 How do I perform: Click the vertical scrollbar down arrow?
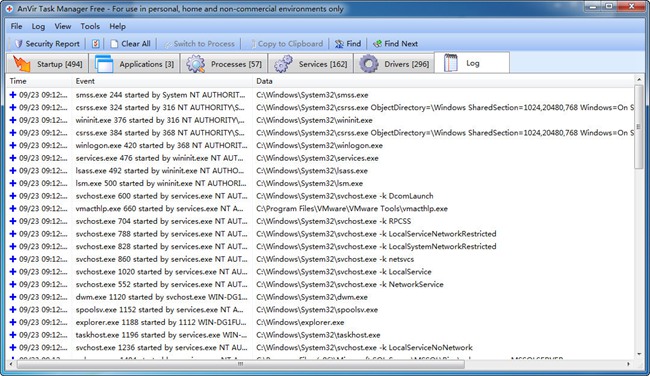[639, 355]
